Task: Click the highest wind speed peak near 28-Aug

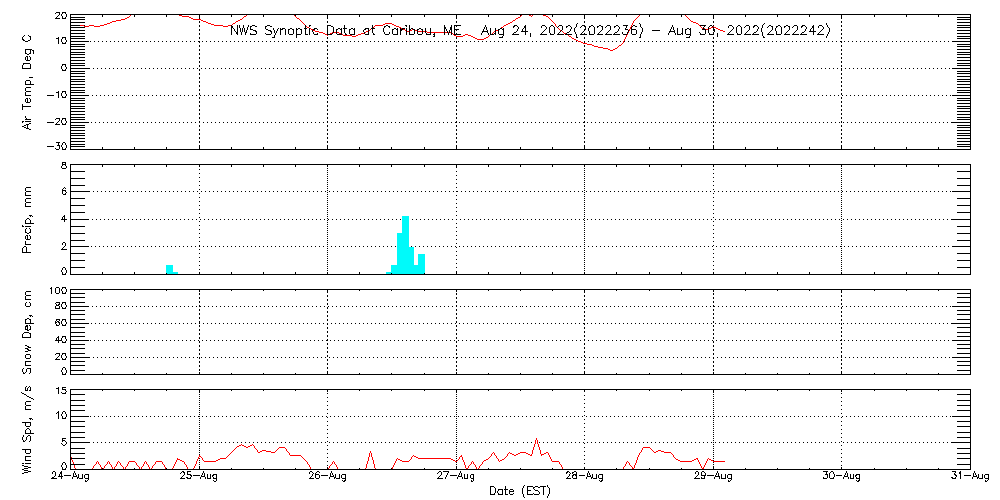Action: pyautogui.click(x=537, y=440)
